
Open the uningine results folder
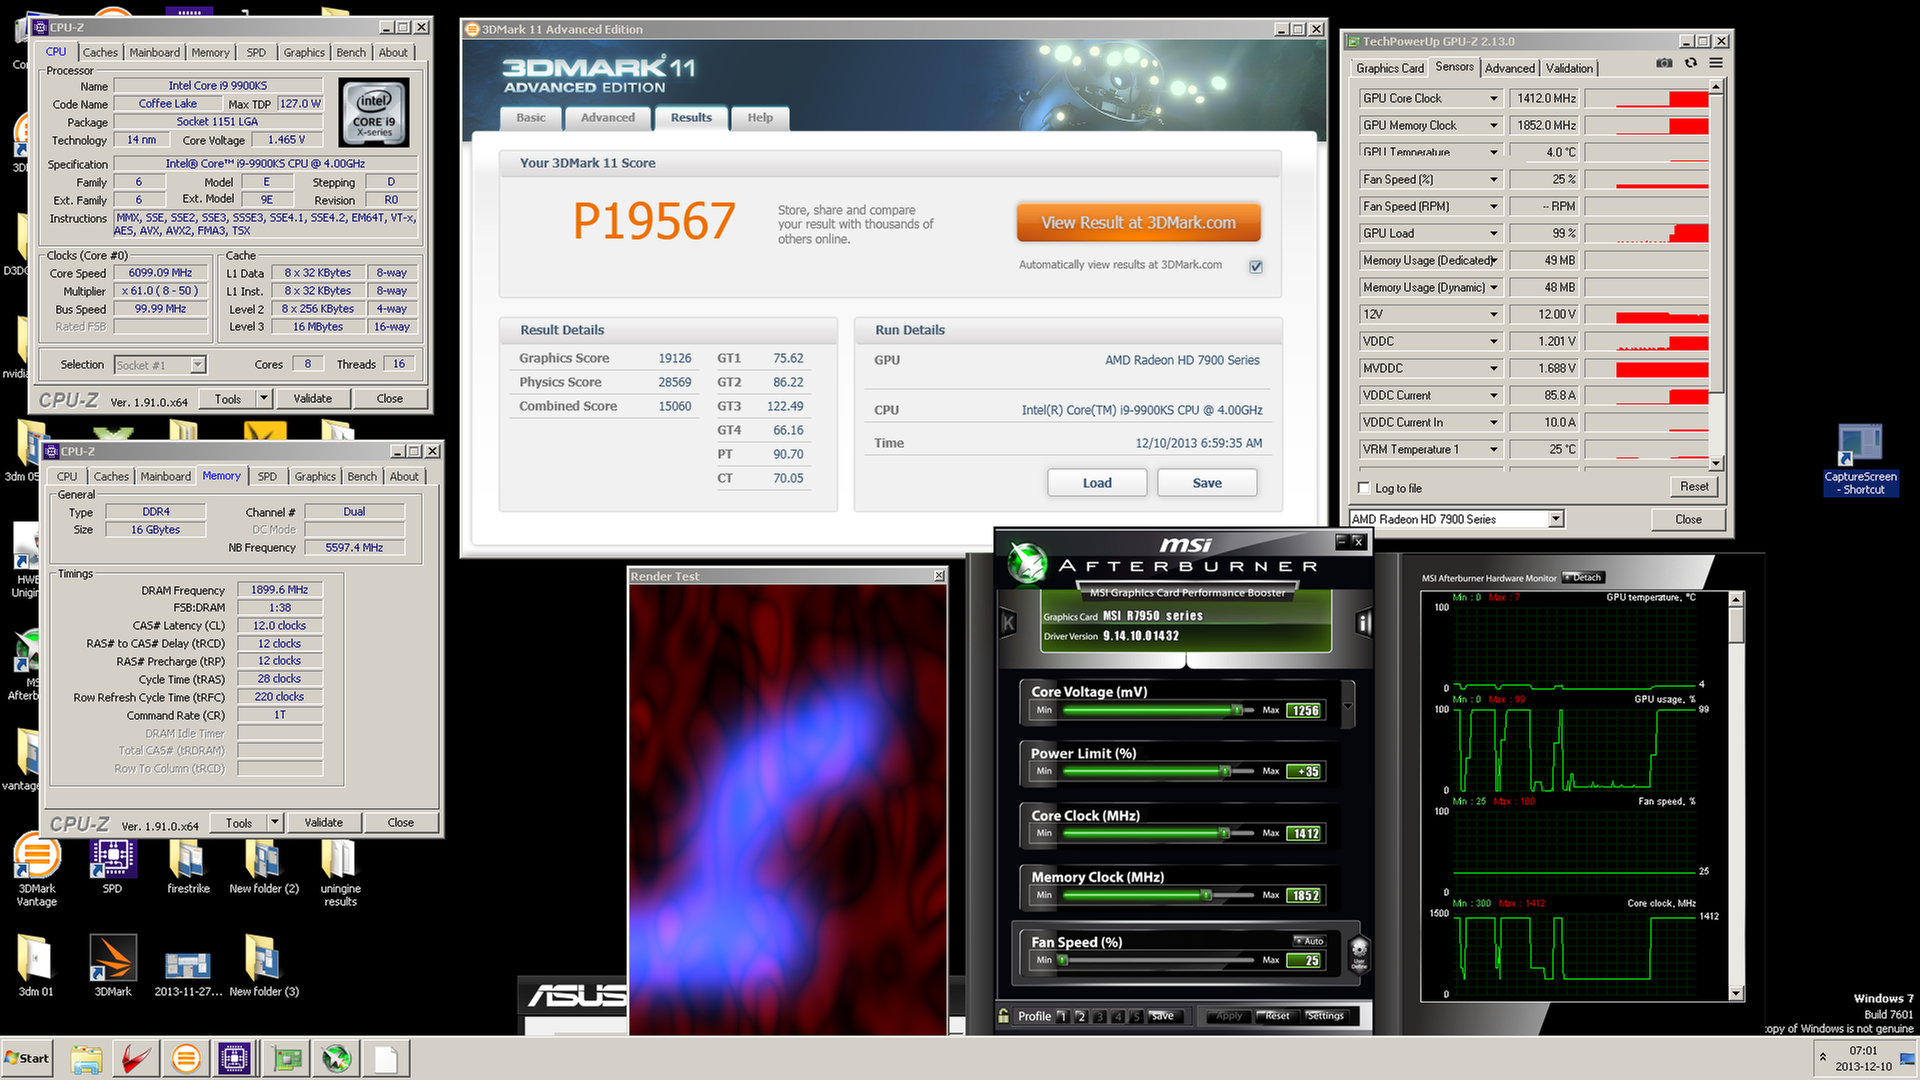point(340,872)
